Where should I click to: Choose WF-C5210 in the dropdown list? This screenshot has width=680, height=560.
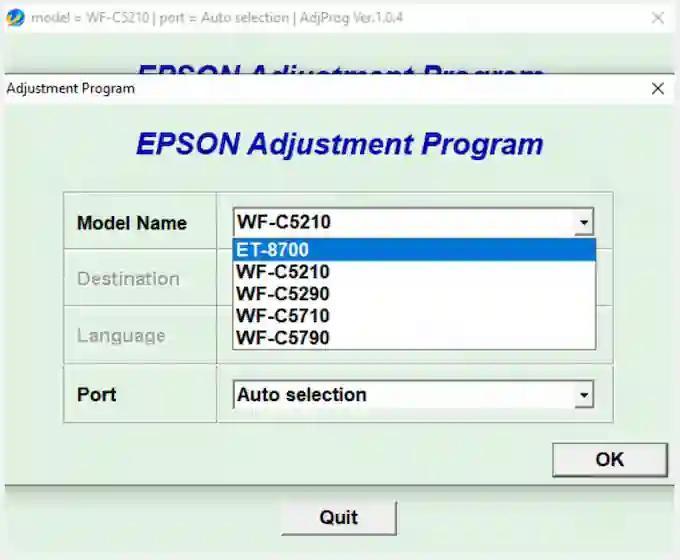click(x=414, y=272)
